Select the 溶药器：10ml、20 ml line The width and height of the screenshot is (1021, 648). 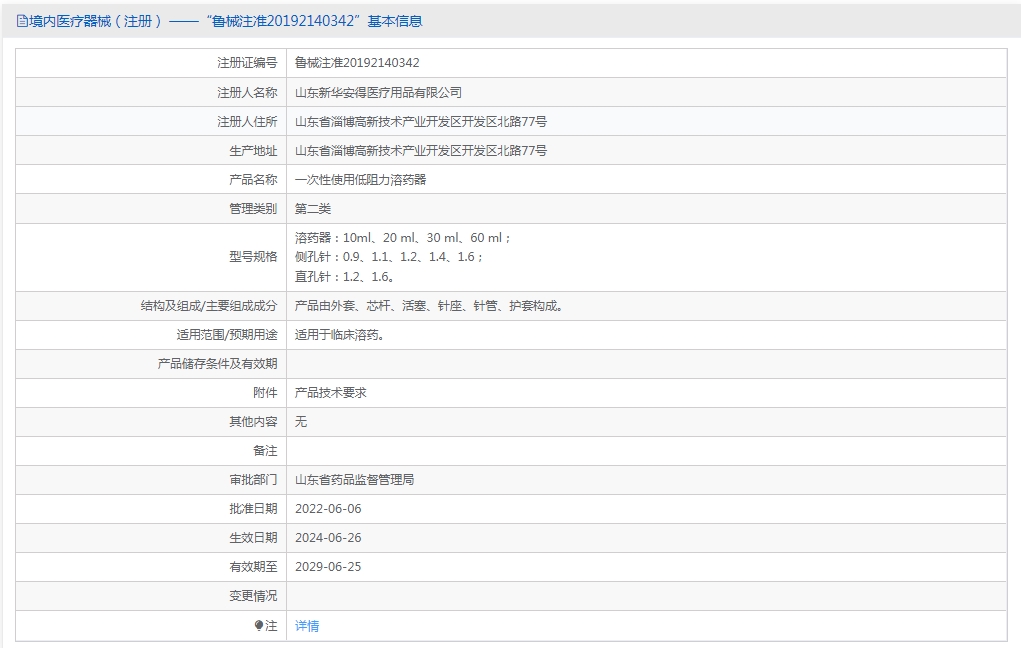(x=402, y=238)
